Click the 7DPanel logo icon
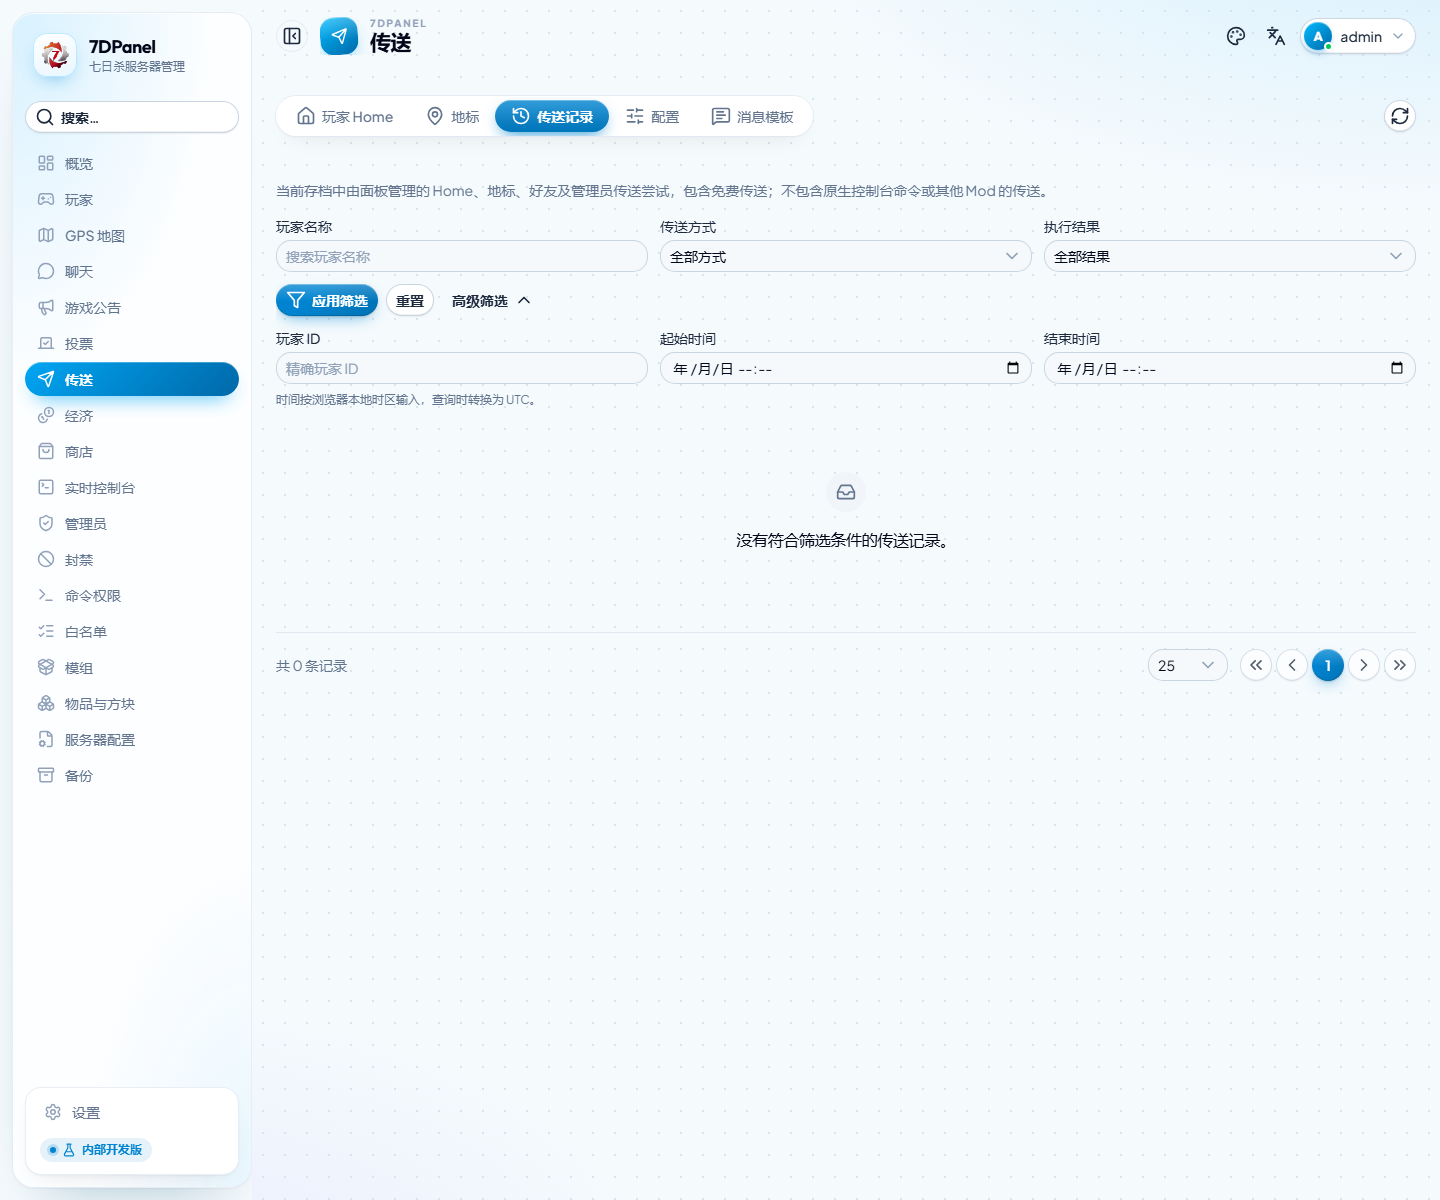This screenshot has width=1440, height=1200. coord(55,55)
